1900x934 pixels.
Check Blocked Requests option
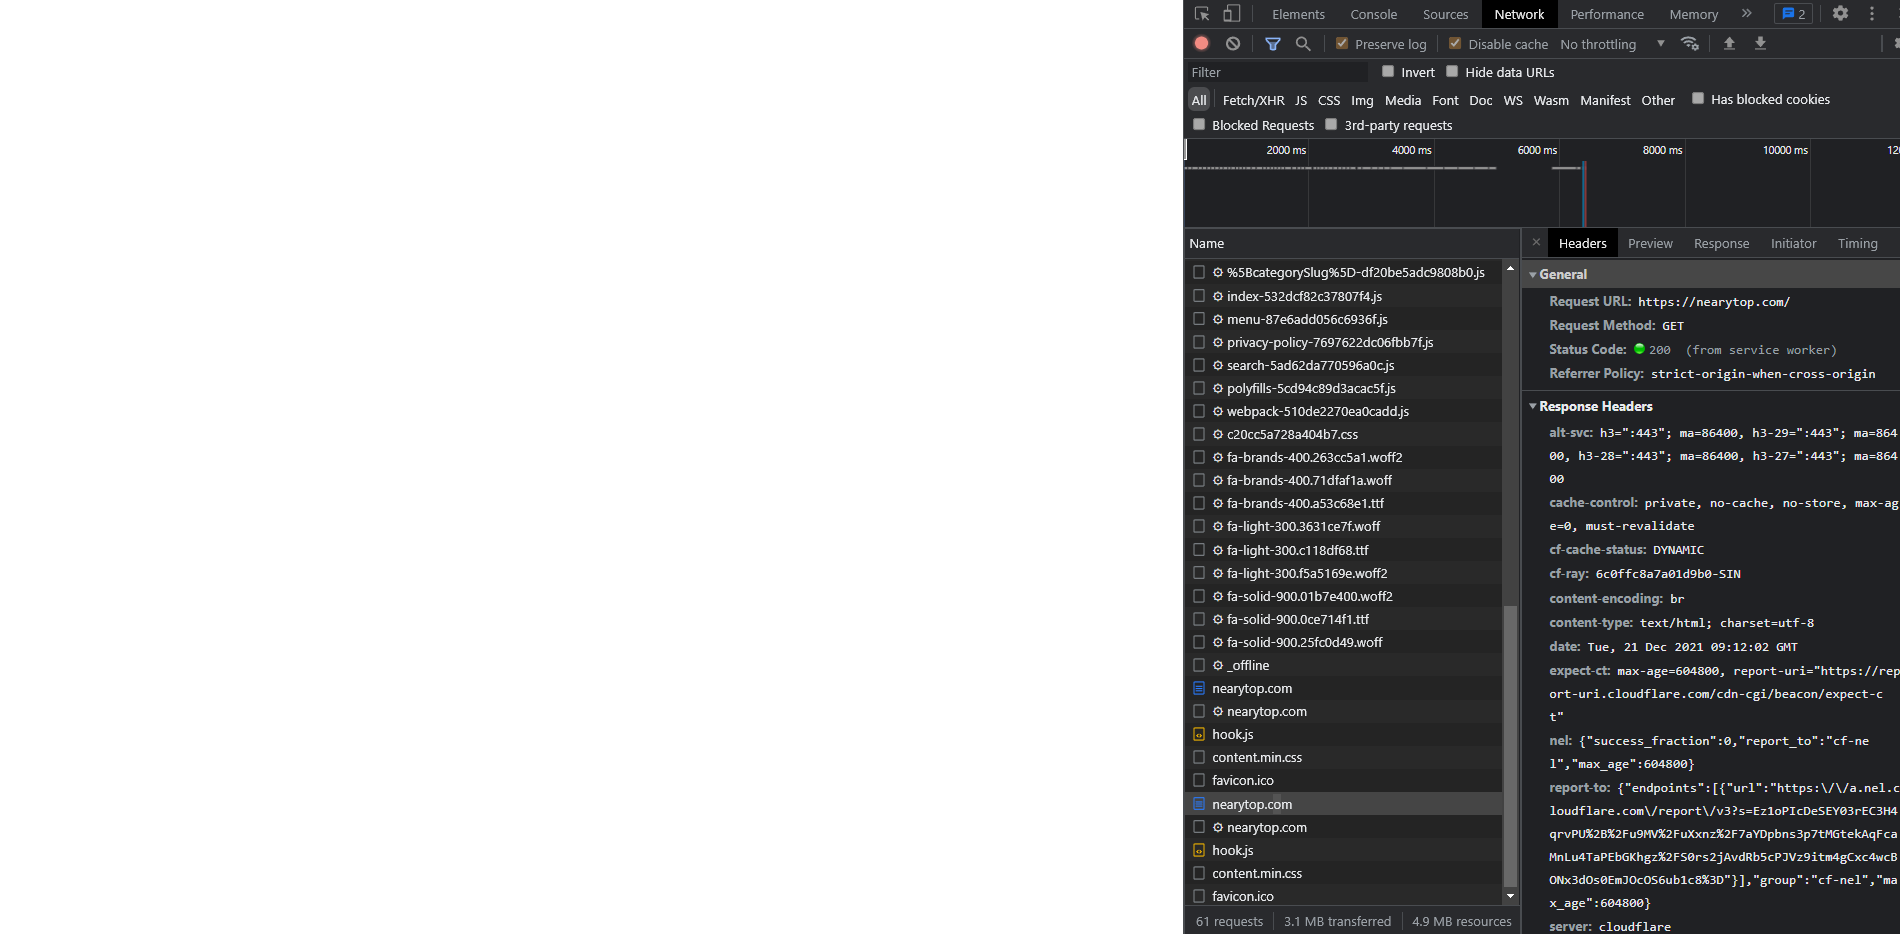(x=1199, y=124)
